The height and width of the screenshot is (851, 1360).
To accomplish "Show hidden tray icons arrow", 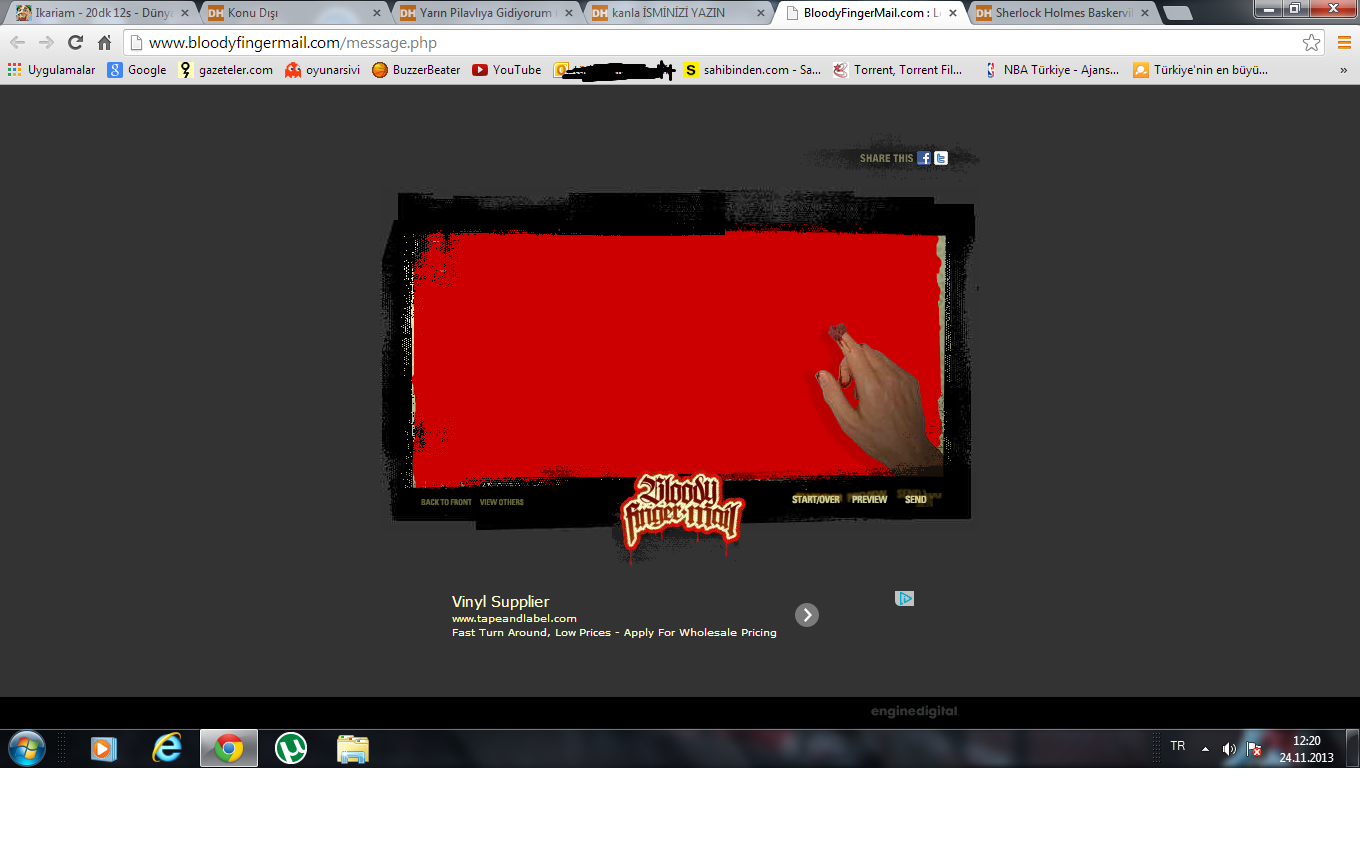I will [1205, 749].
